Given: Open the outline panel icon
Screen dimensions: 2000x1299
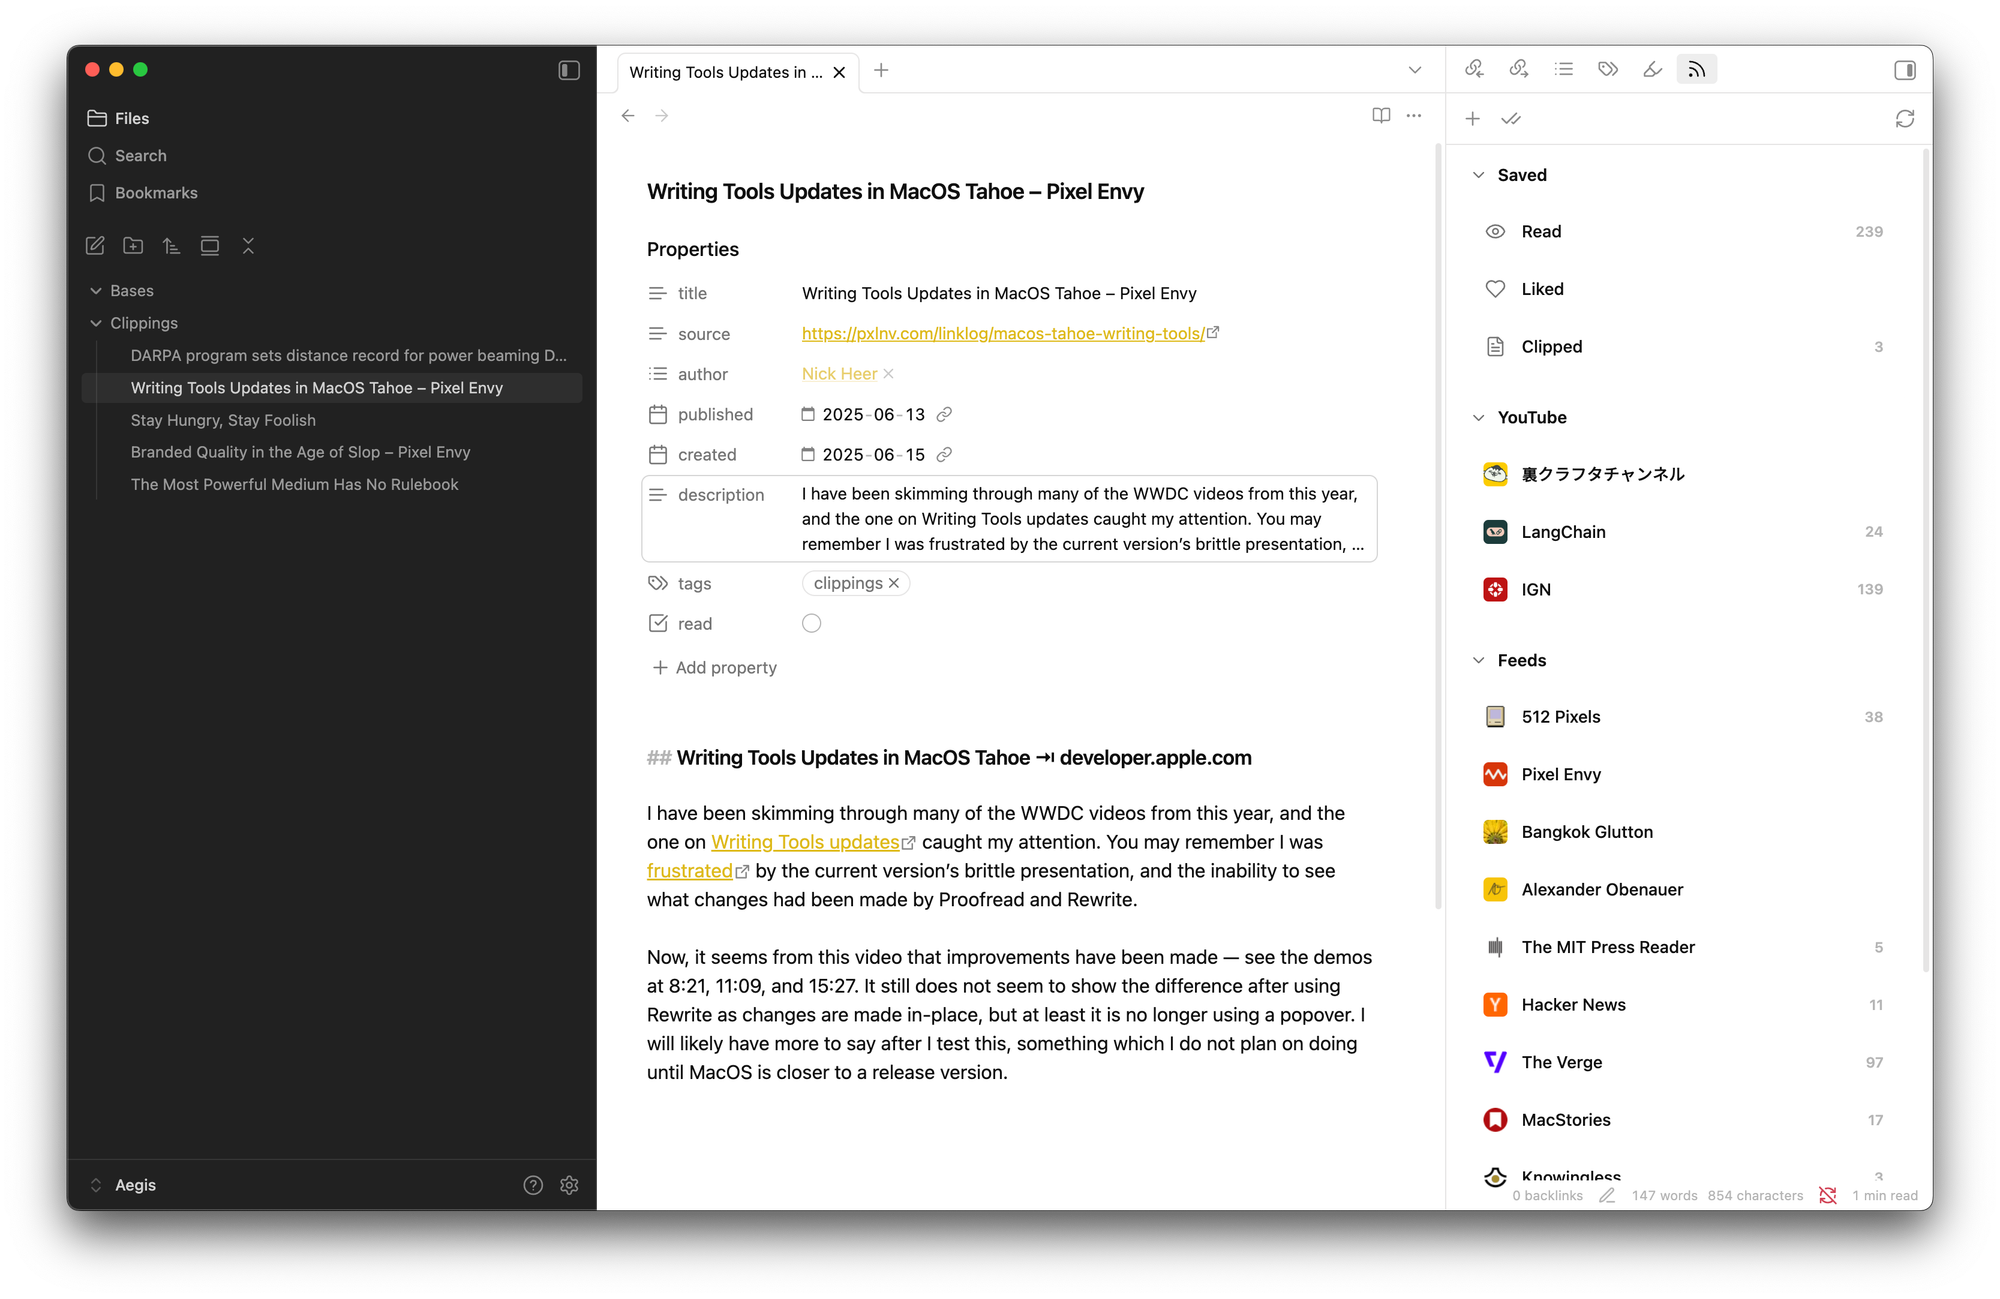Looking at the screenshot, I should coord(1564,70).
